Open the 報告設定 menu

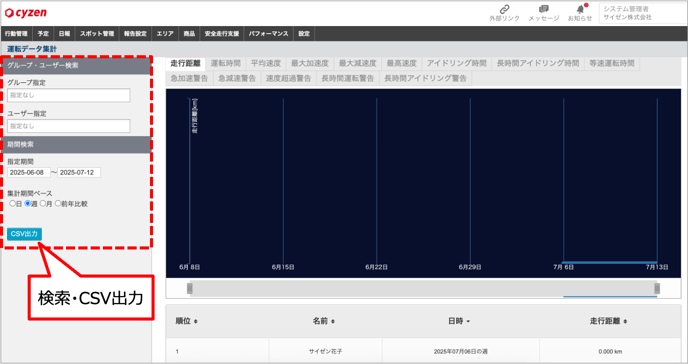click(135, 34)
